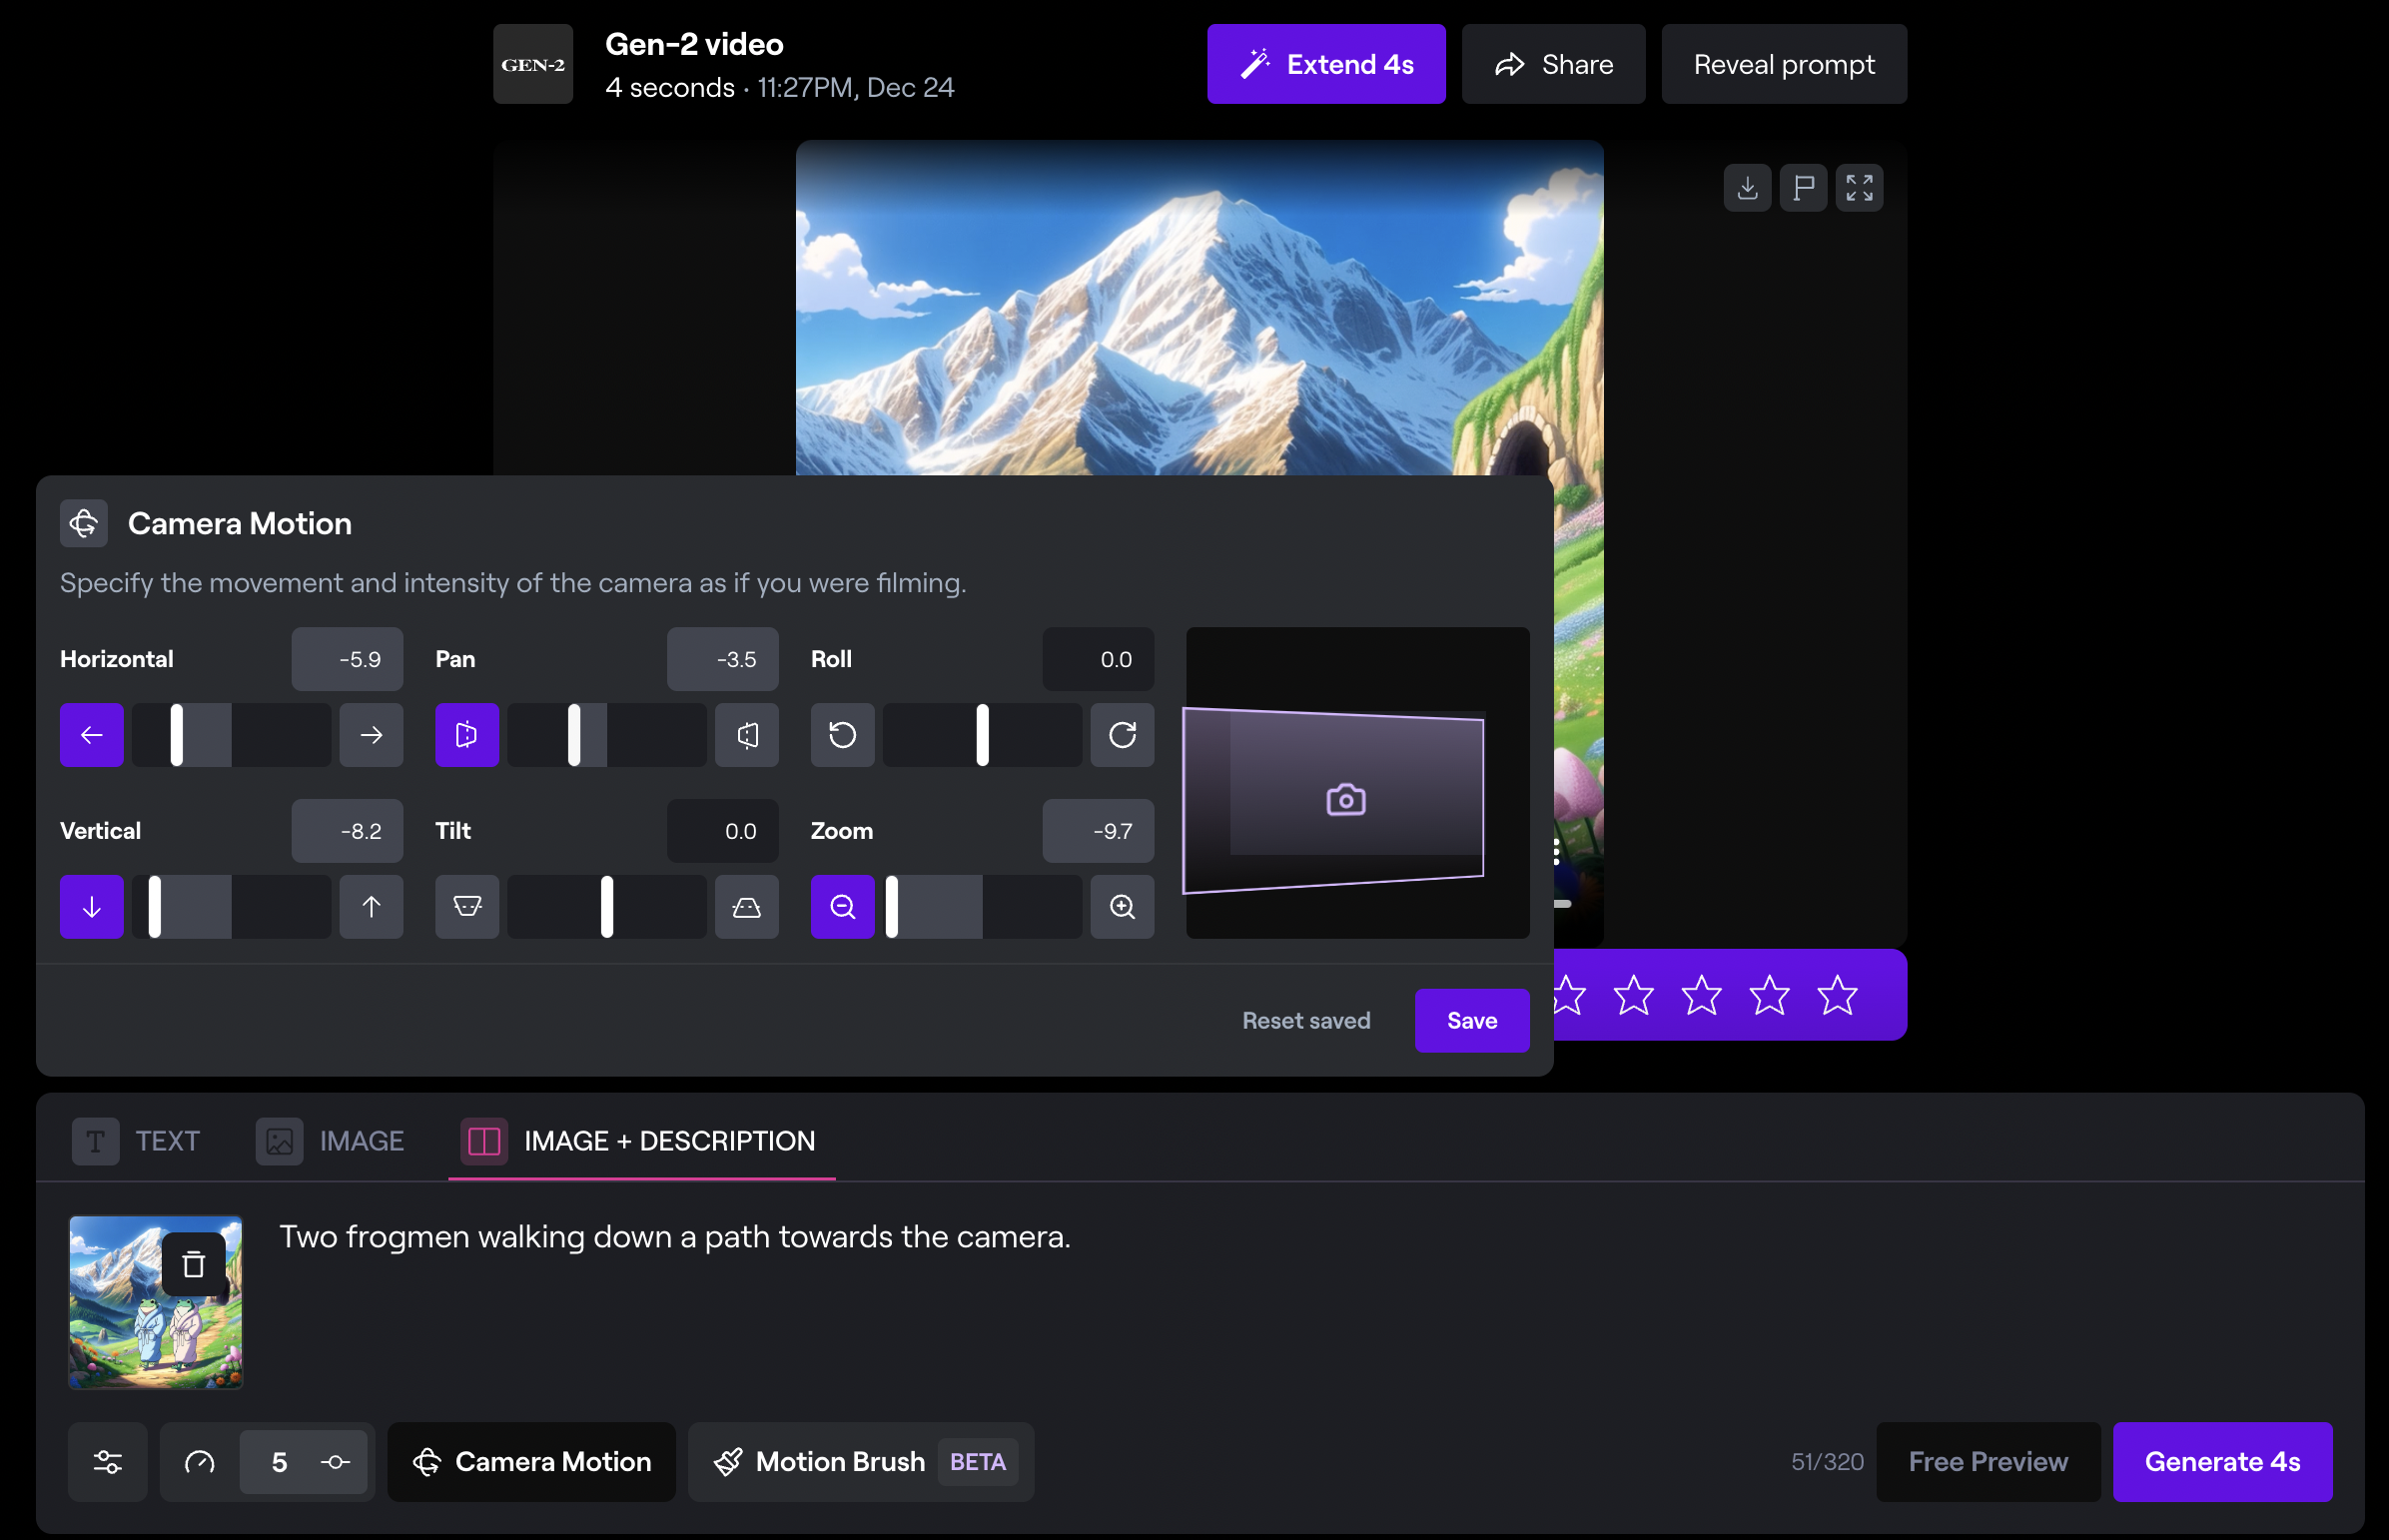Click the Gen-2 video title
The width and height of the screenshot is (2389, 1540).
tap(694, 44)
